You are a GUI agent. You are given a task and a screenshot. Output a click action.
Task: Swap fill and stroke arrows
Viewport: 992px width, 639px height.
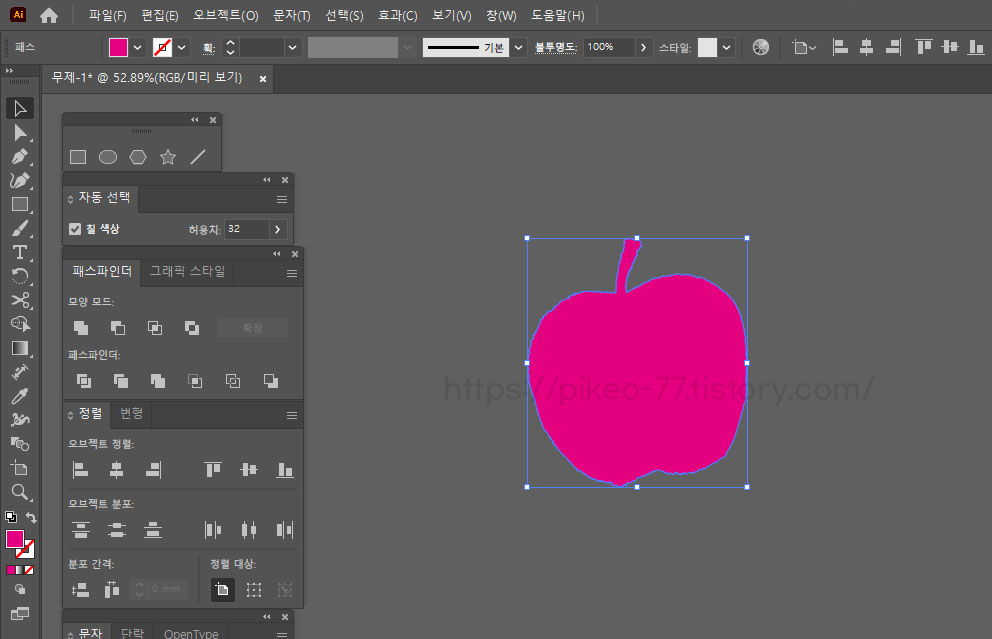pyautogui.click(x=31, y=517)
